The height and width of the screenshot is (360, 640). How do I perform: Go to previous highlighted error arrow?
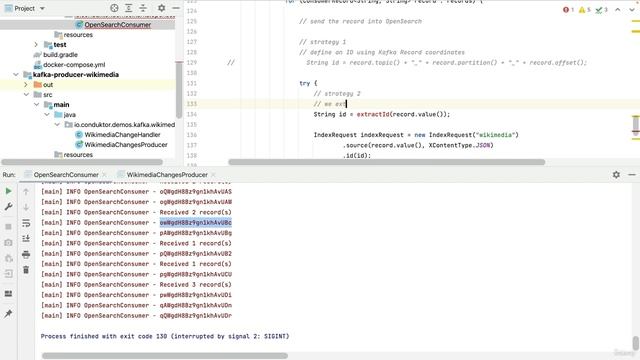click(618, 10)
